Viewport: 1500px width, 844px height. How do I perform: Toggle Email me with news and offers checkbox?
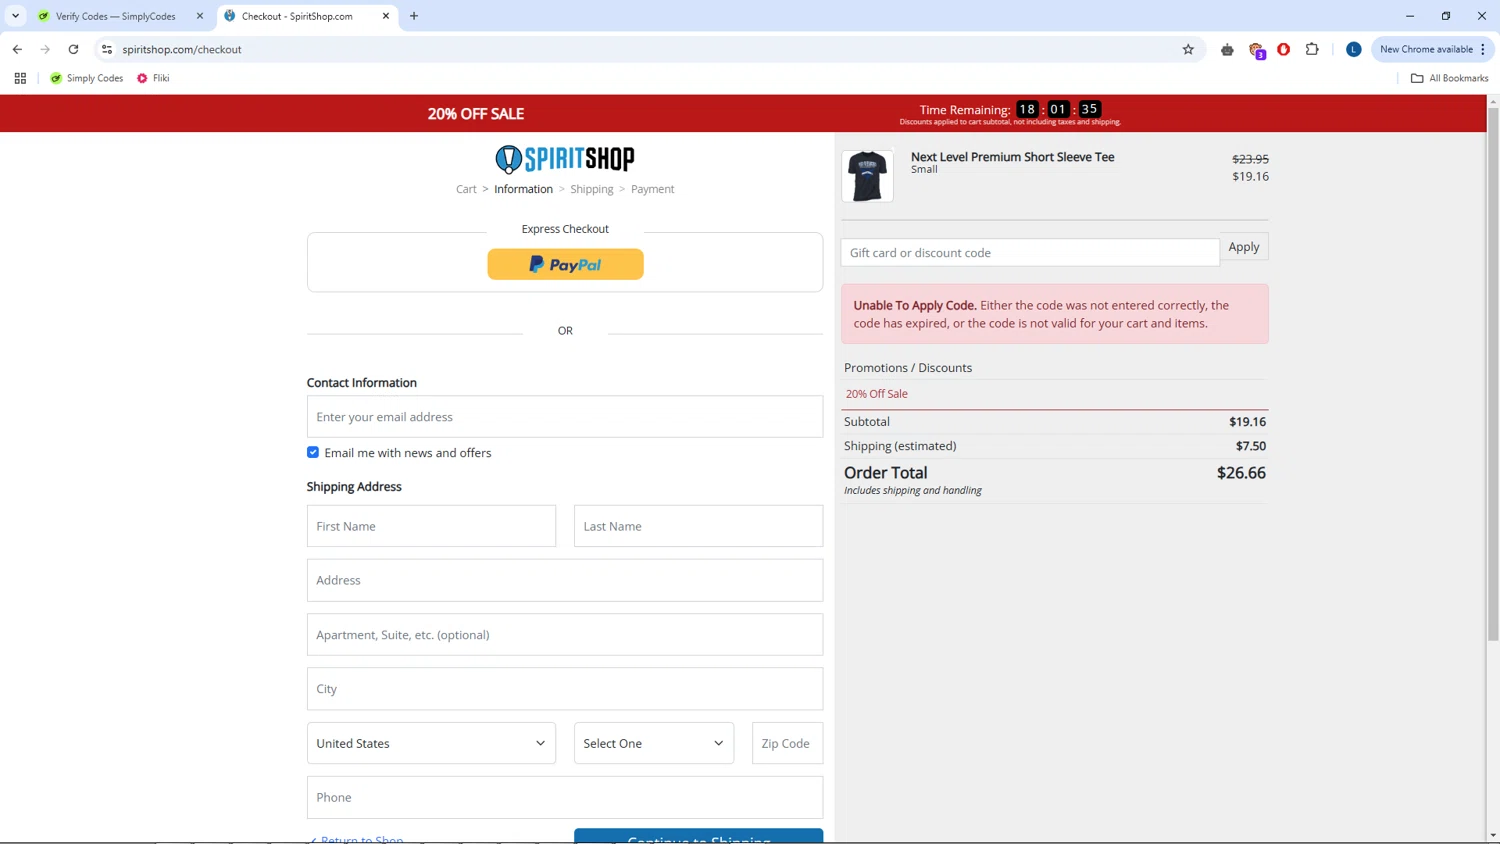[x=313, y=452]
